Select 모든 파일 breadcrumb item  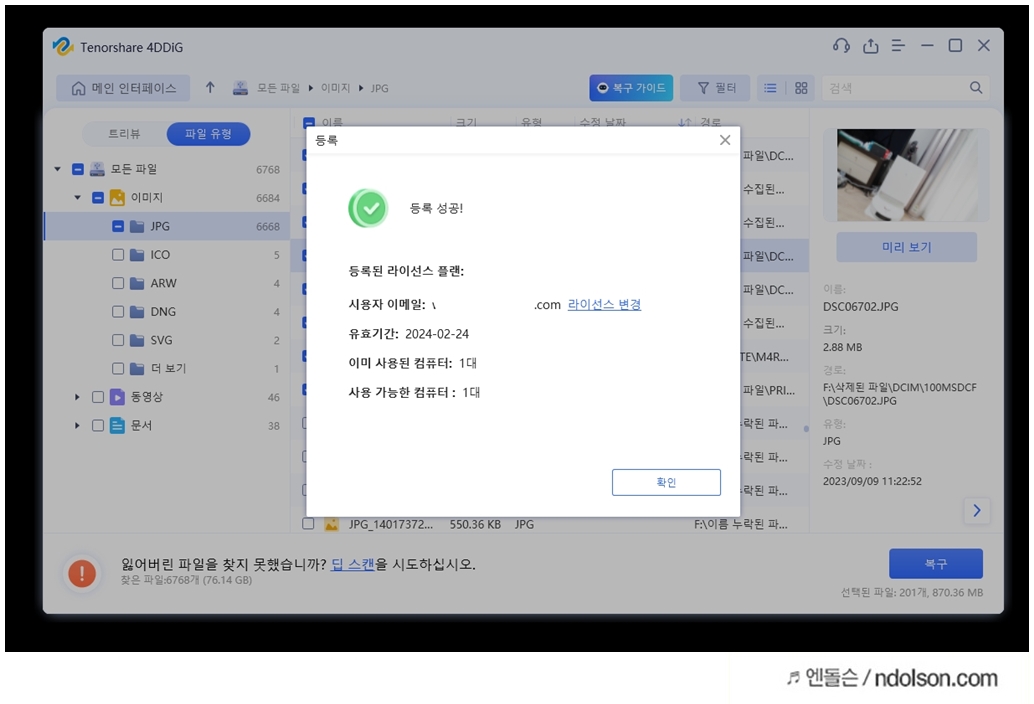pyautogui.click(x=278, y=88)
